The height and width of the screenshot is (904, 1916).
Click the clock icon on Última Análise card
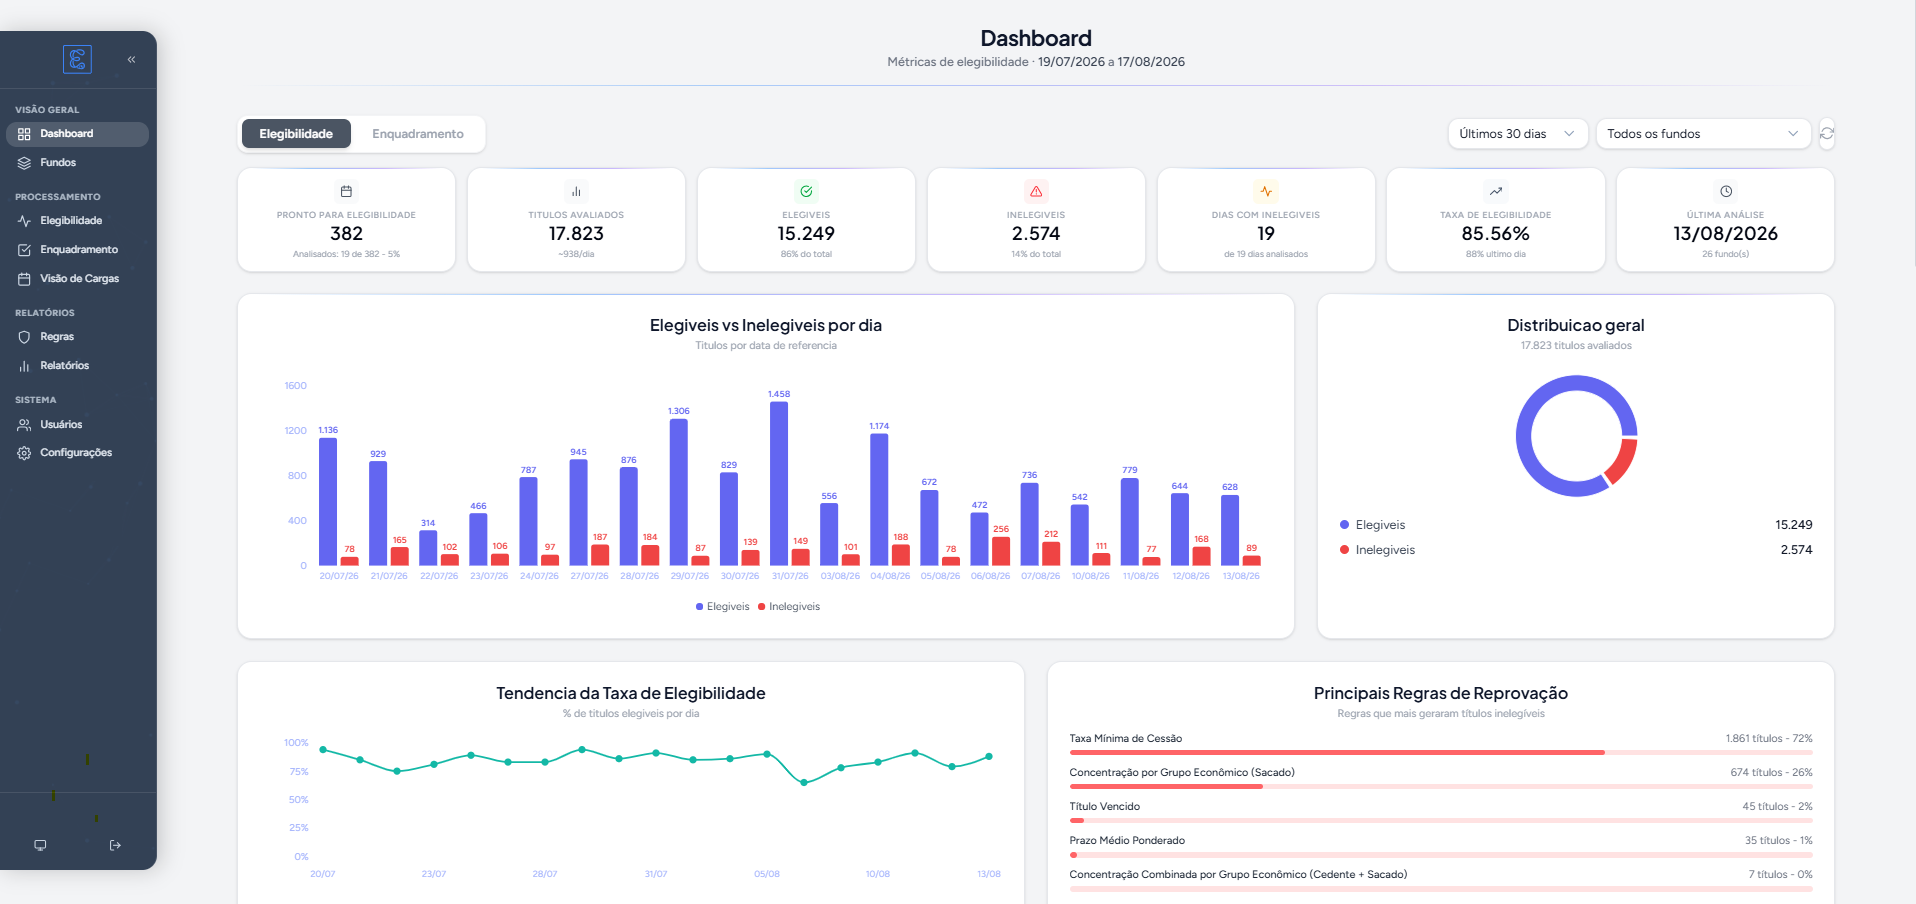click(x=1726, y=191)
